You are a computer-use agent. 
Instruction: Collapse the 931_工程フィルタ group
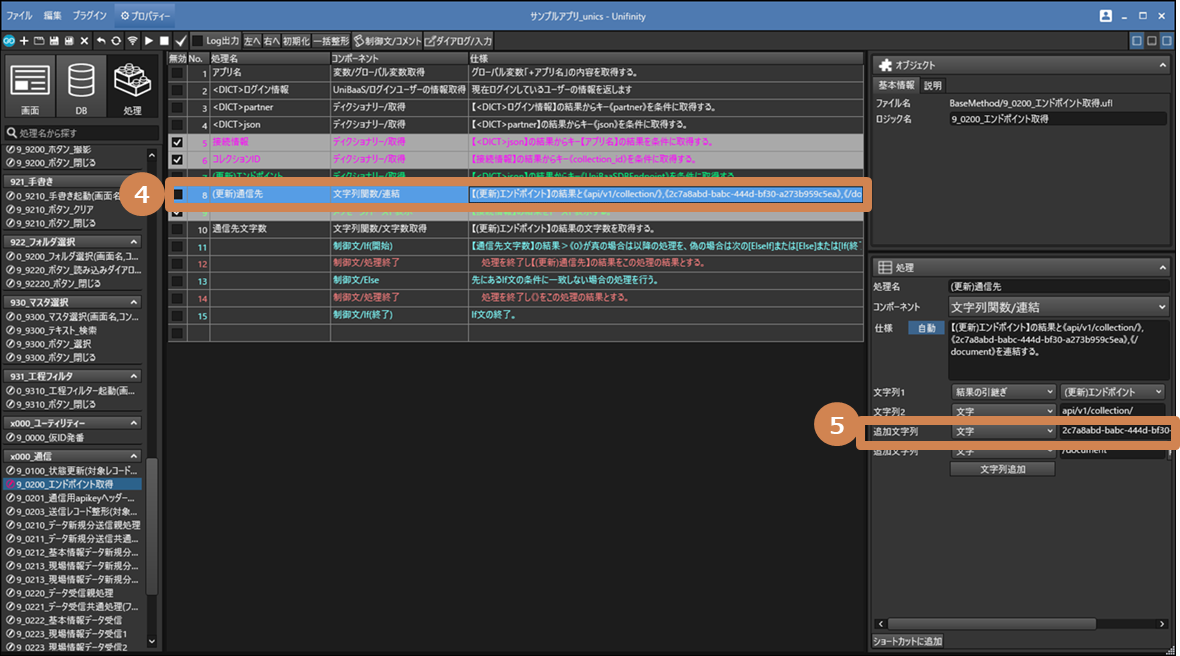pyautogui.click(x=134, y=376)
